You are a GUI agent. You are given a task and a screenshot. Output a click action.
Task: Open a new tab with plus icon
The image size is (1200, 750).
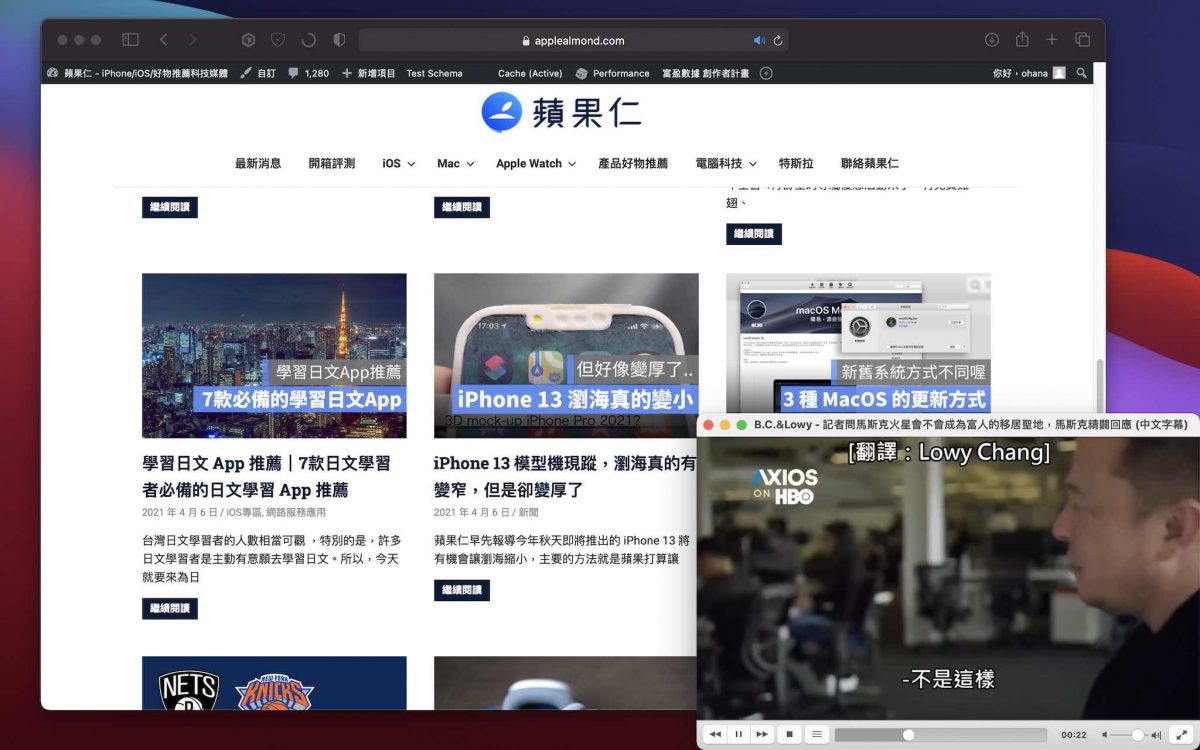coord(1052,40)
